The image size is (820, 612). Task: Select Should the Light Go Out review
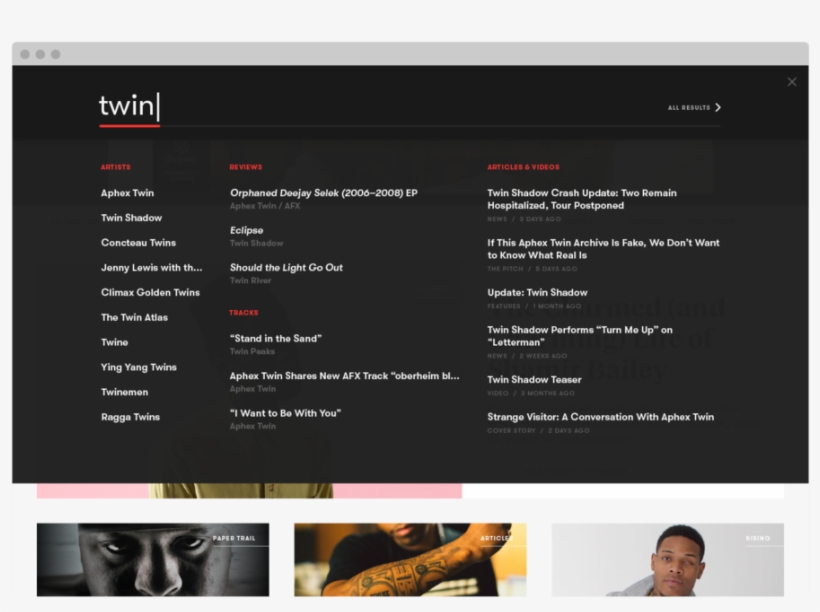click(288, 267)
